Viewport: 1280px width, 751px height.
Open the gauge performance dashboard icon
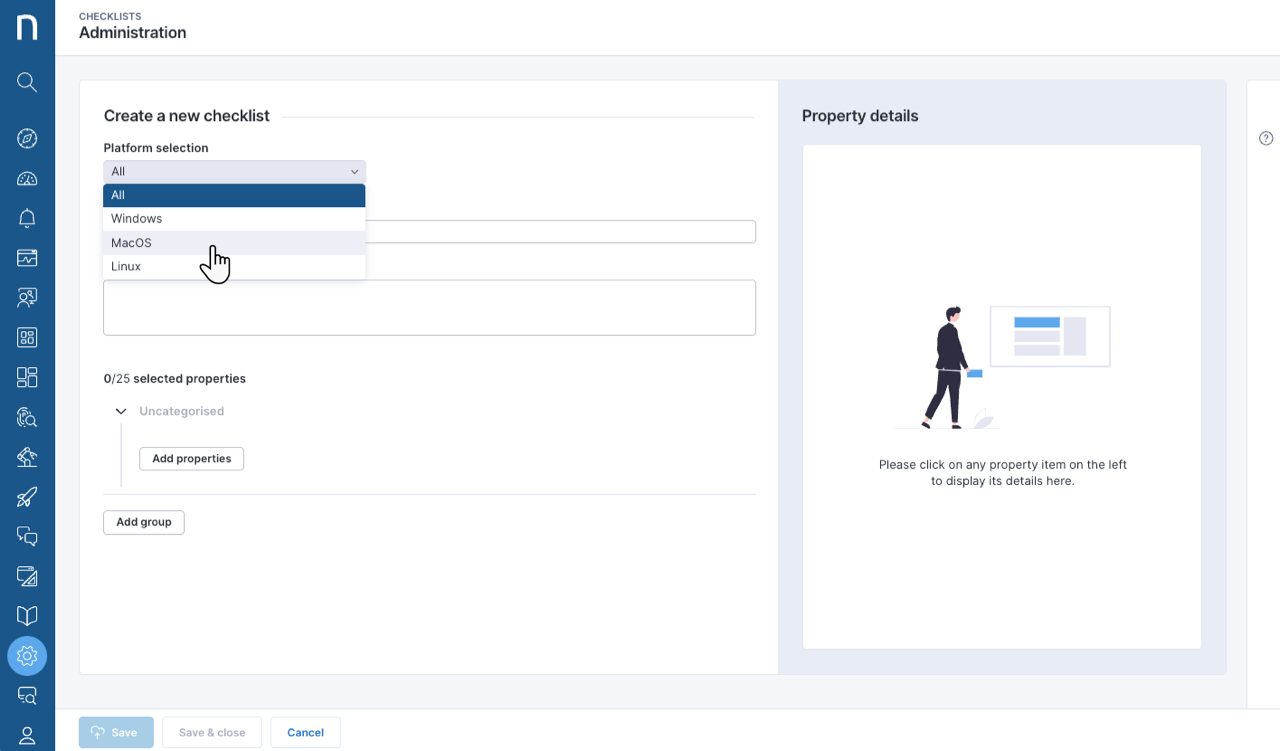[27, 178]
